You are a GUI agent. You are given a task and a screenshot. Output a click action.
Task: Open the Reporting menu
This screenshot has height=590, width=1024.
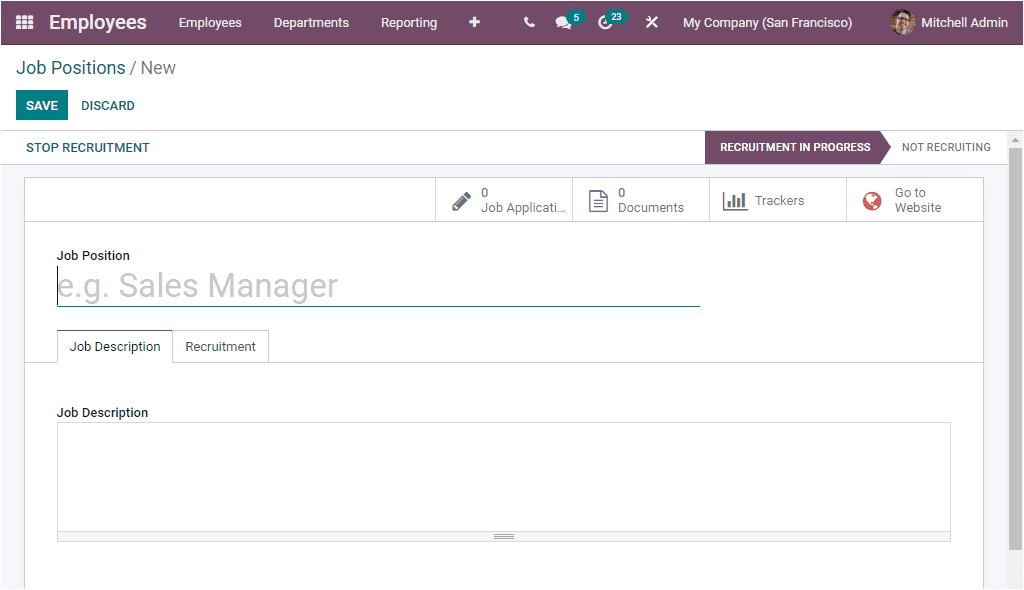(409, 22)
